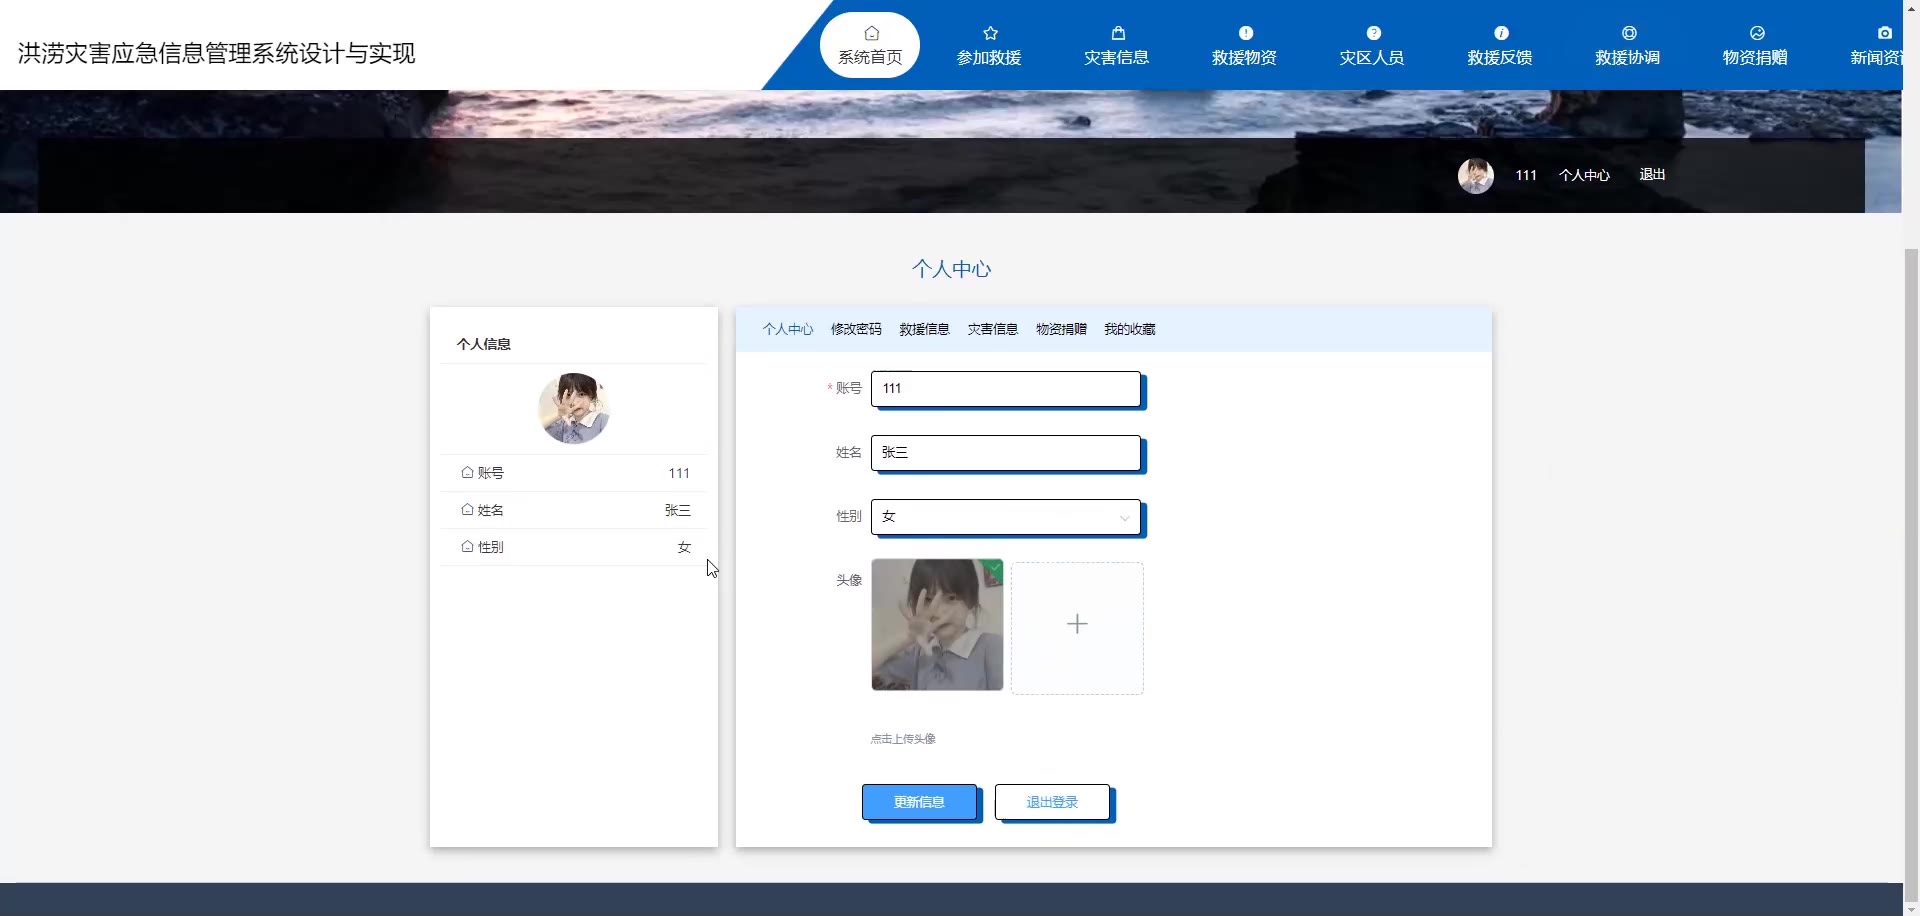The width and height of the screenshot is (1920, 916).
Task: Click the page title 洪涝灾害应急信息管理系统设计与实现
Action: [x=216, y=53]
